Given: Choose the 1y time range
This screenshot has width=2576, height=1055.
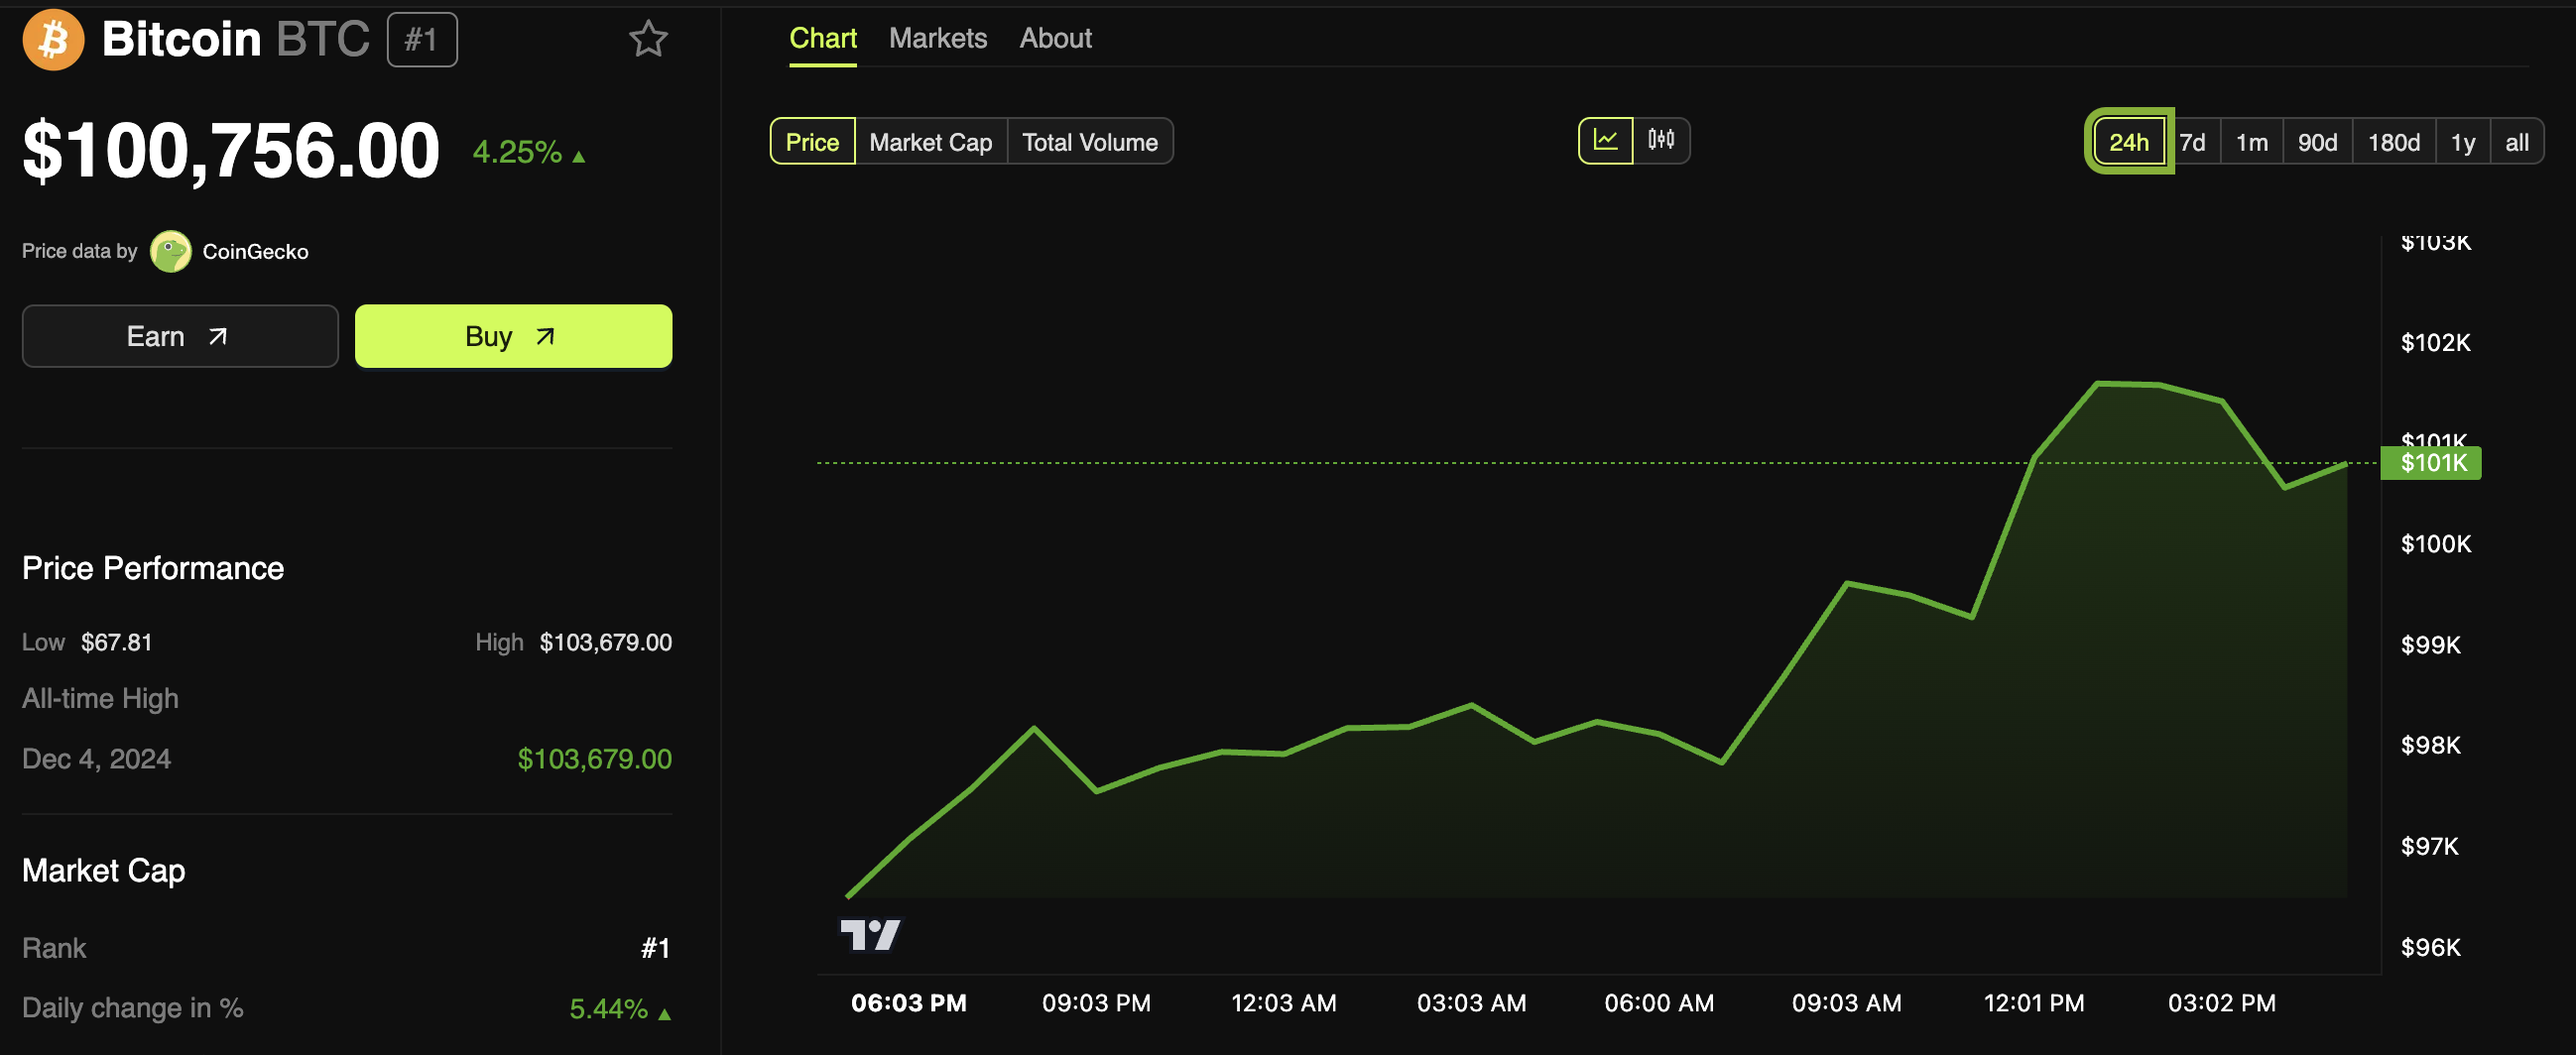Looking at the screenshot, I should (x=2462, y=142).
